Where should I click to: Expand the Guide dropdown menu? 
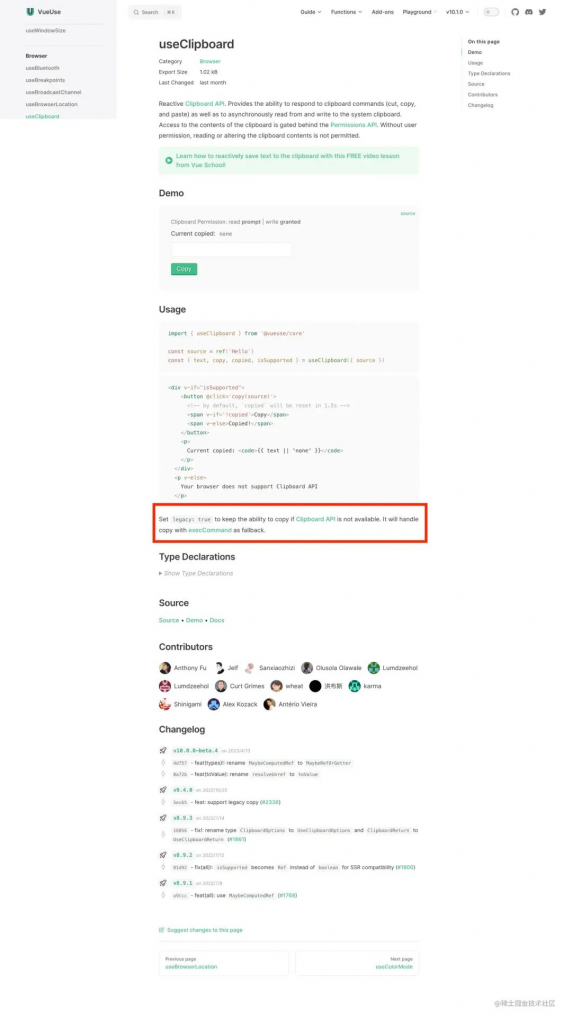[x=311, y=12]
